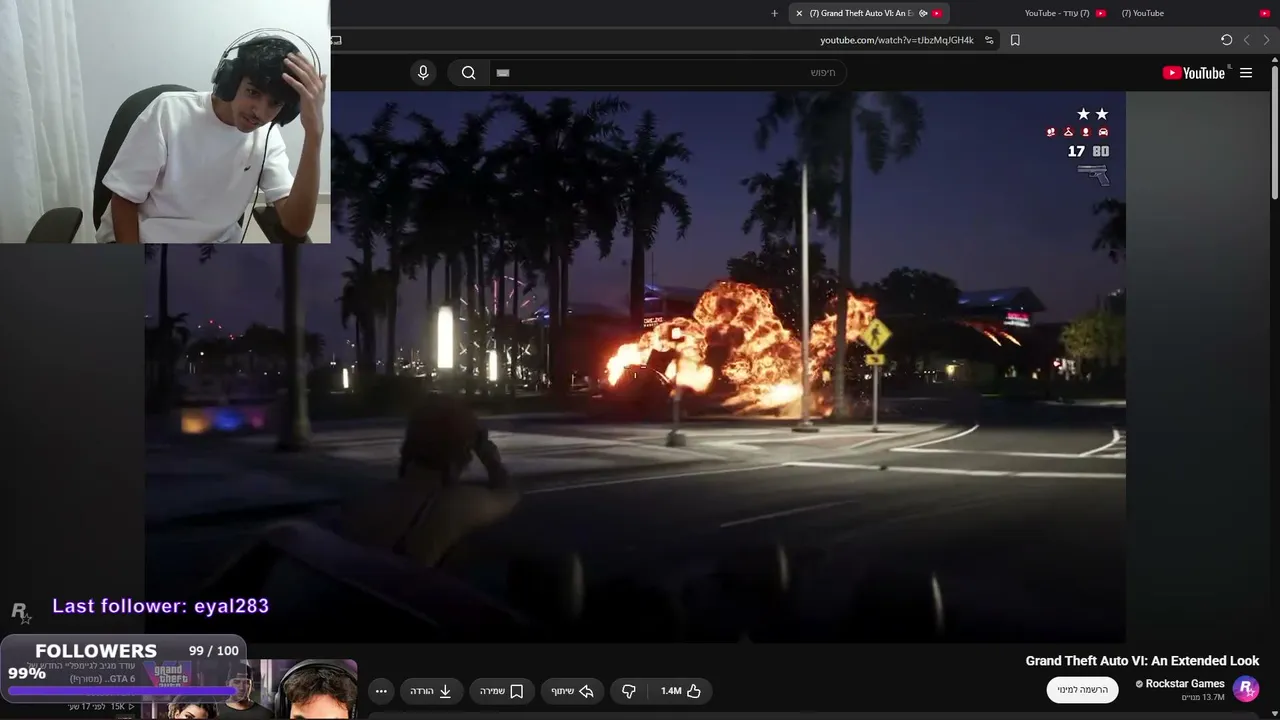Open the suggested GTA 6 video thumbnail
Screen dimensions: 1280x720
(248, 689)
